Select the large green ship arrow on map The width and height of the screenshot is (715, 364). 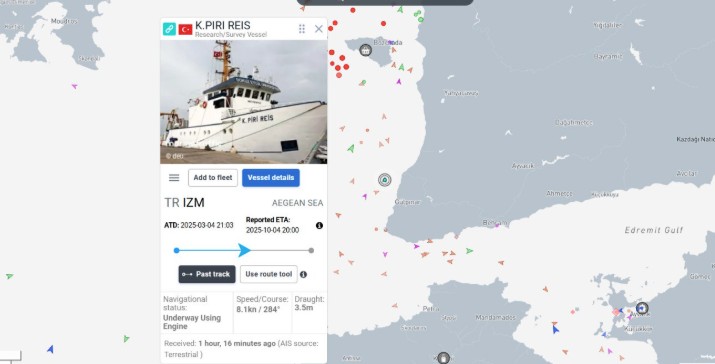click(351, 148)
